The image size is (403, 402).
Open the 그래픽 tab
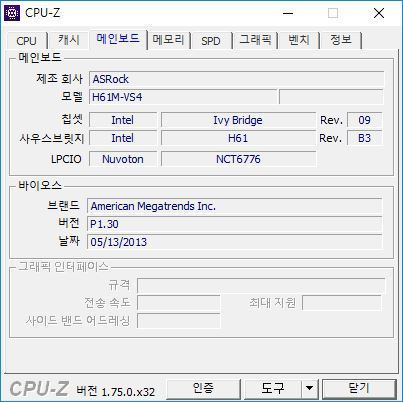(255, 40)
